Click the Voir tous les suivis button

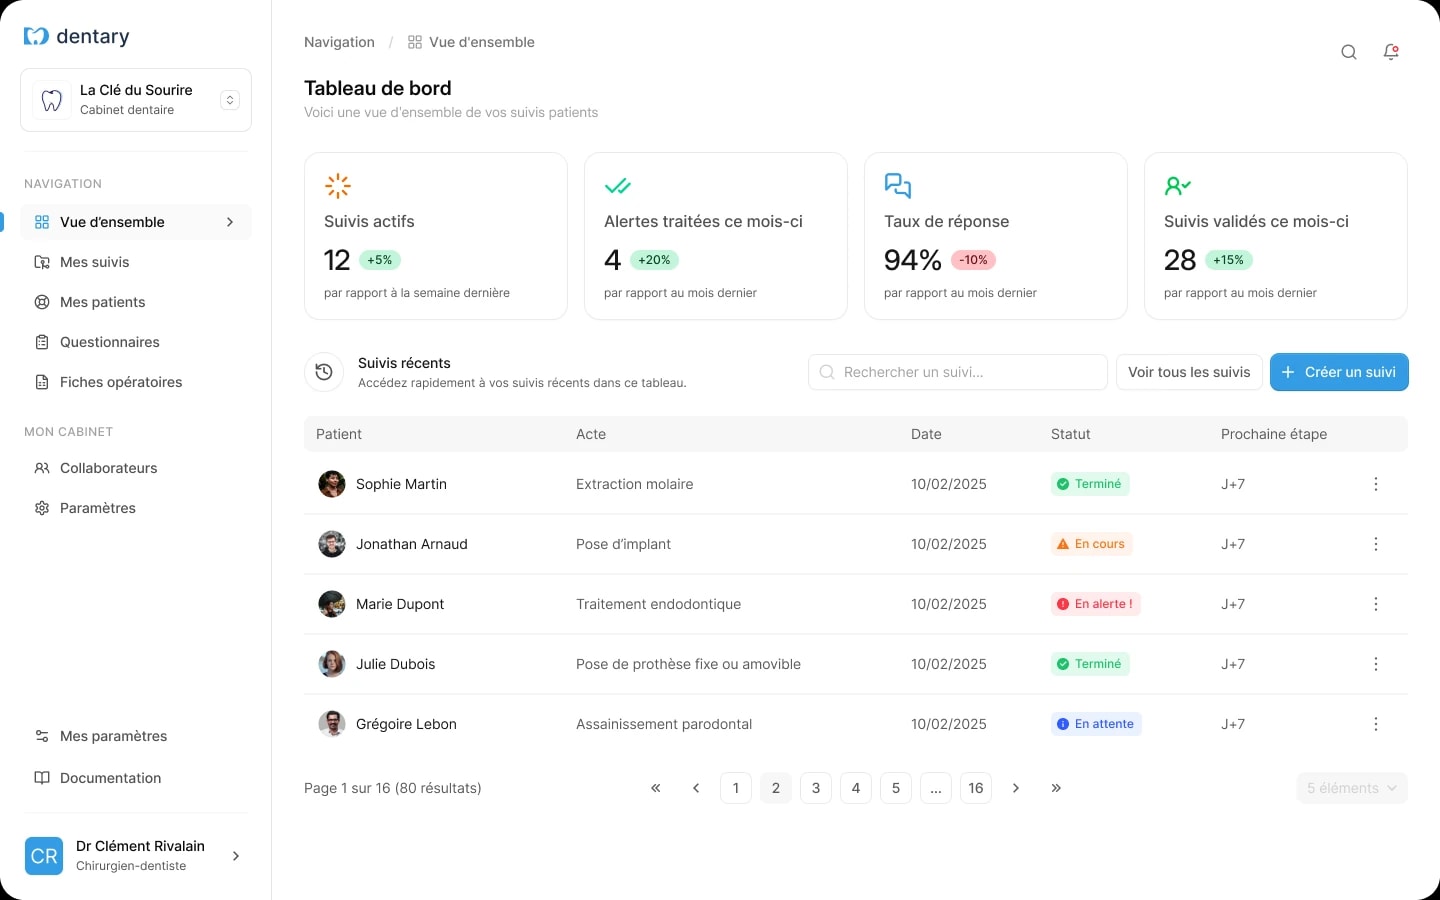[1189, 372]
